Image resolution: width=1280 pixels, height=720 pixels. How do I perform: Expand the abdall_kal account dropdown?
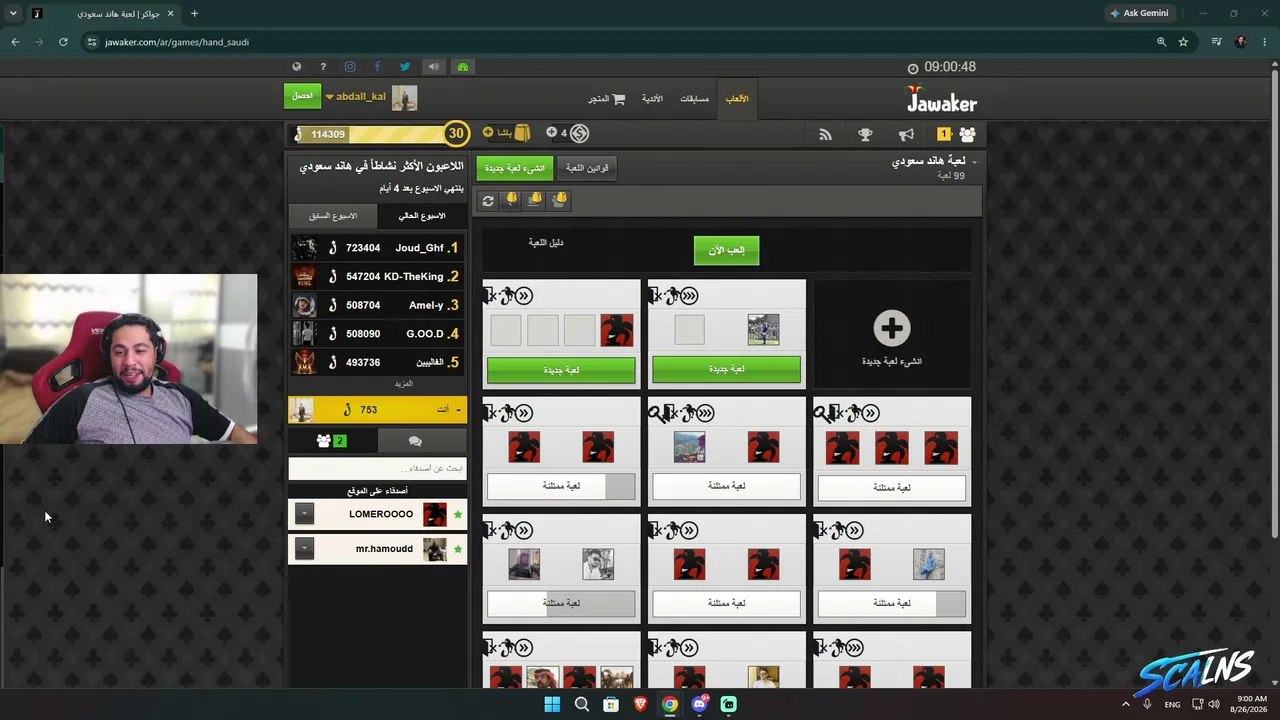329,97
